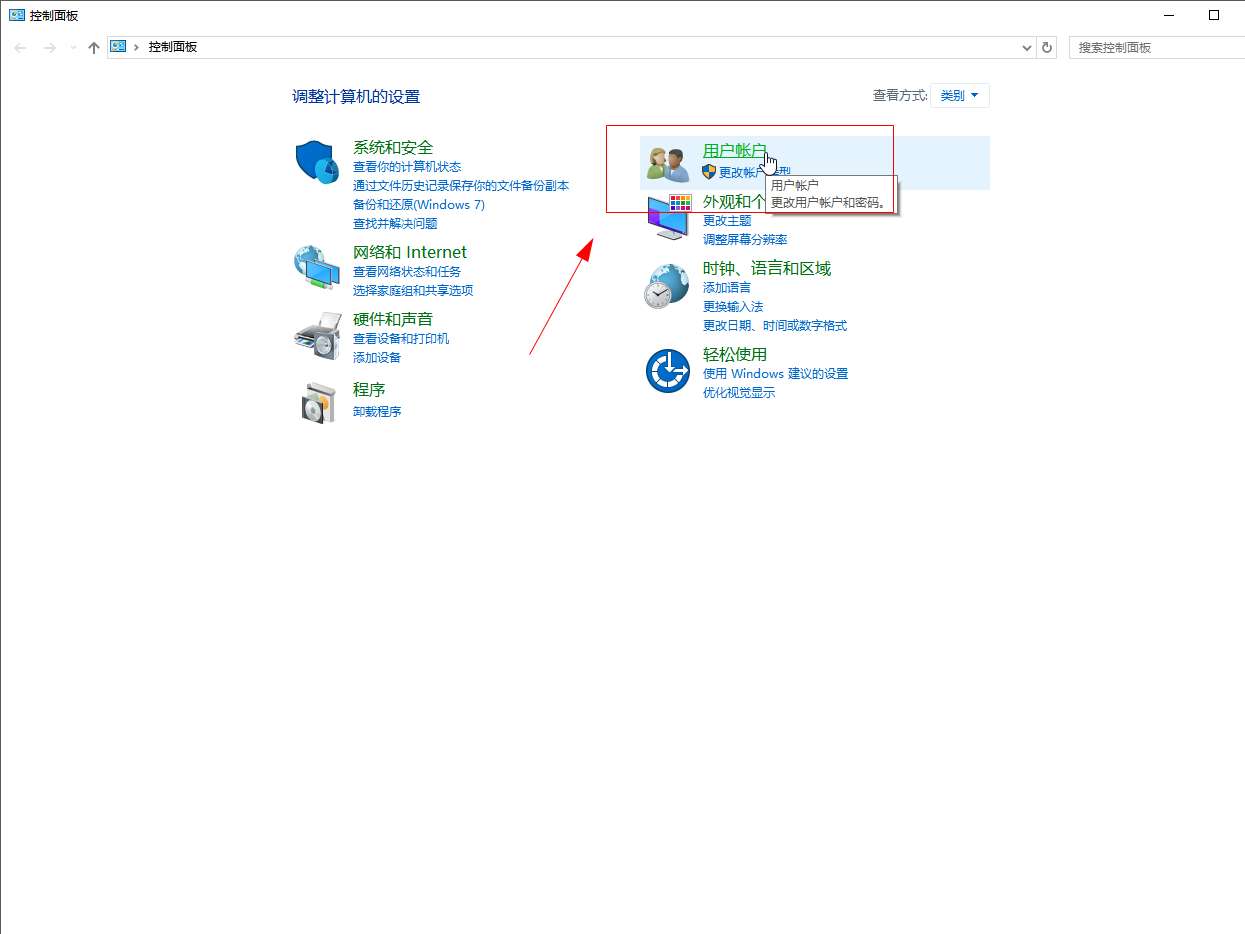This screenshot has height=934, width=1245.
Task: Open 用户帐户 category heading
Action: click(735, 151)
